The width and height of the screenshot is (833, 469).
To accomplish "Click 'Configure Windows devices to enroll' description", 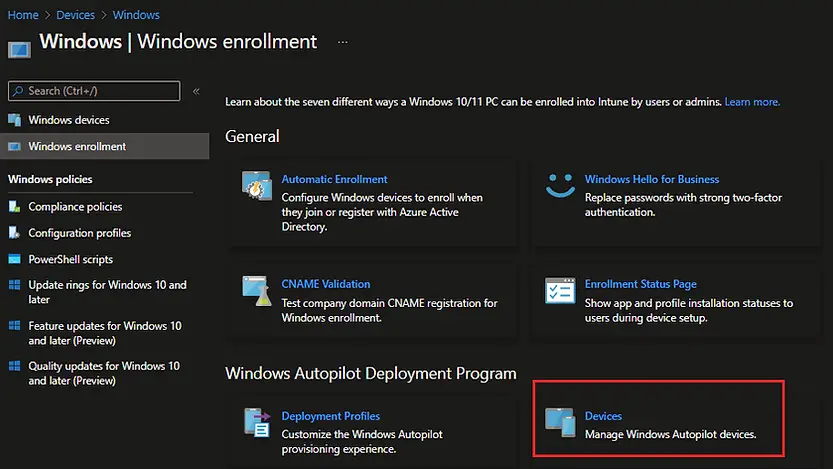I will coord(382,212).
